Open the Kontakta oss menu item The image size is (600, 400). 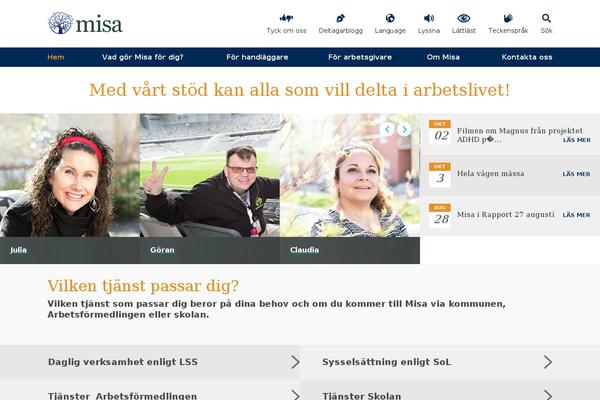(x=527, y=57)
